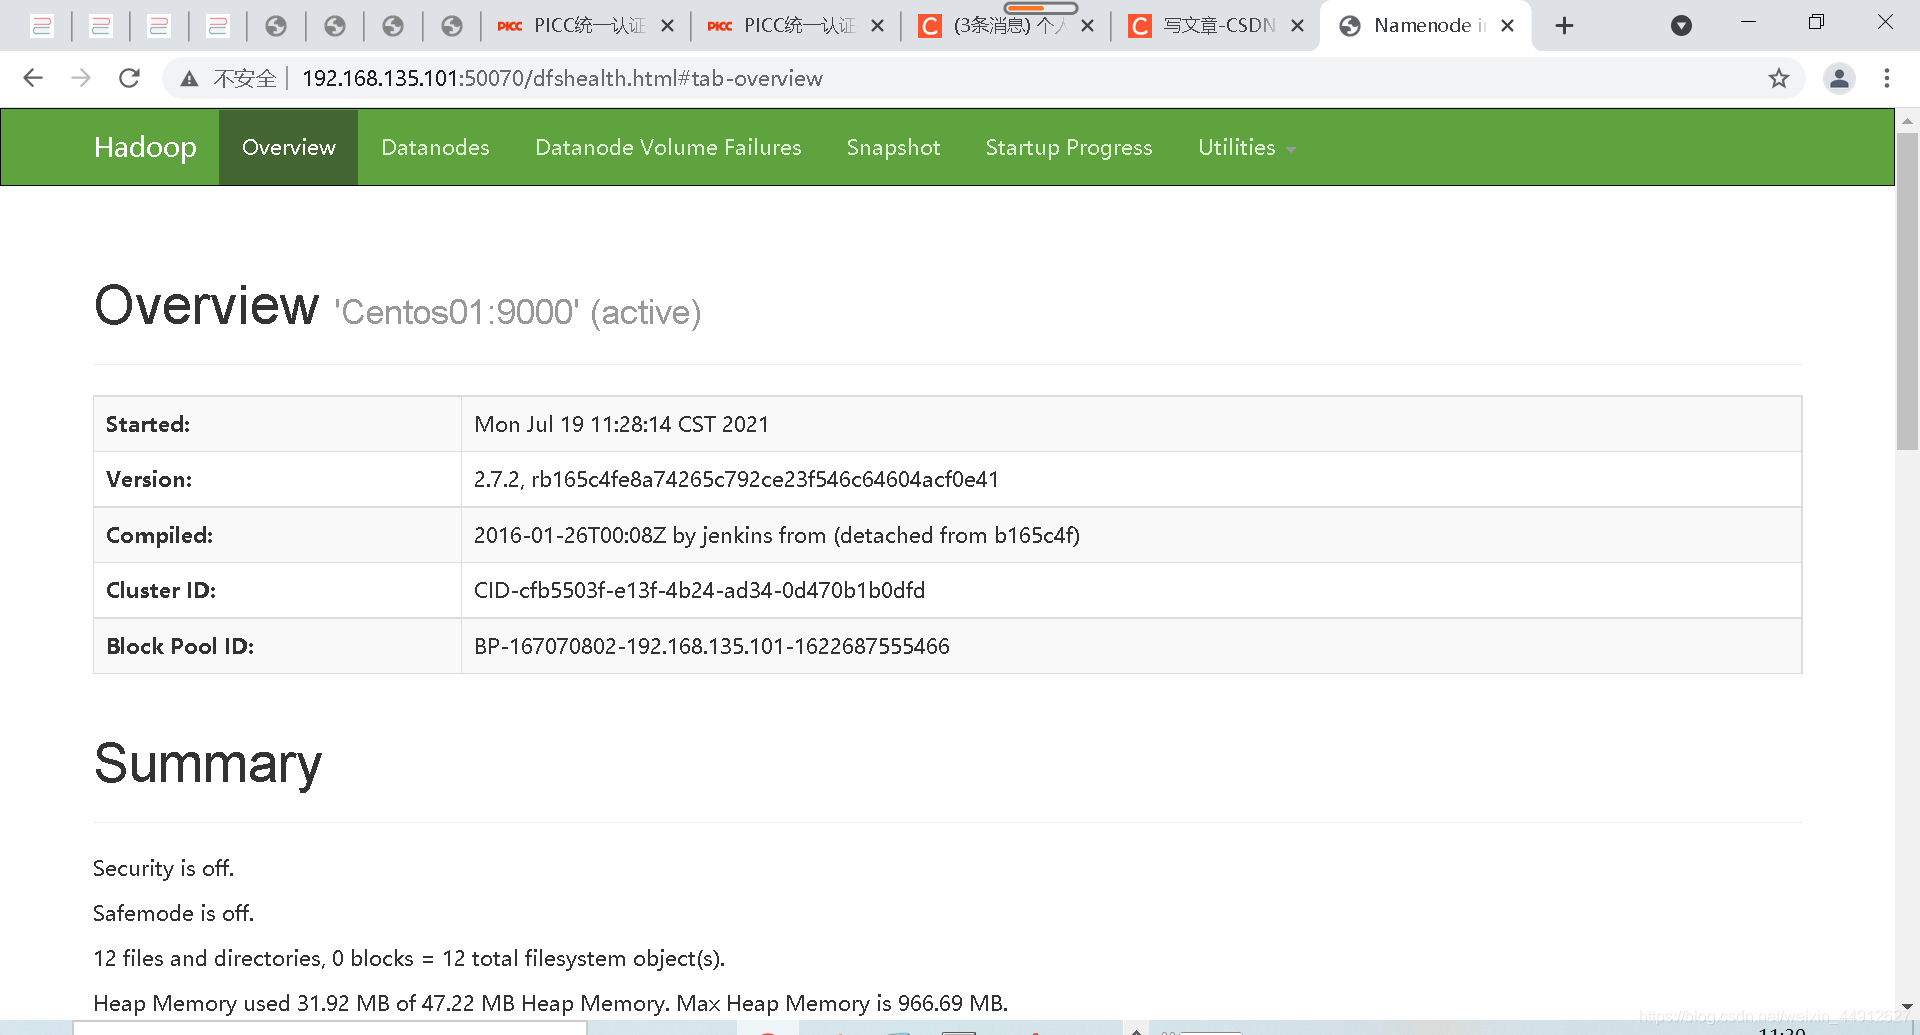Click the Heap Memory used line
The width and height of the screenshot is (1920, 1035).
pyautogui.click(x=550, y=1003)
